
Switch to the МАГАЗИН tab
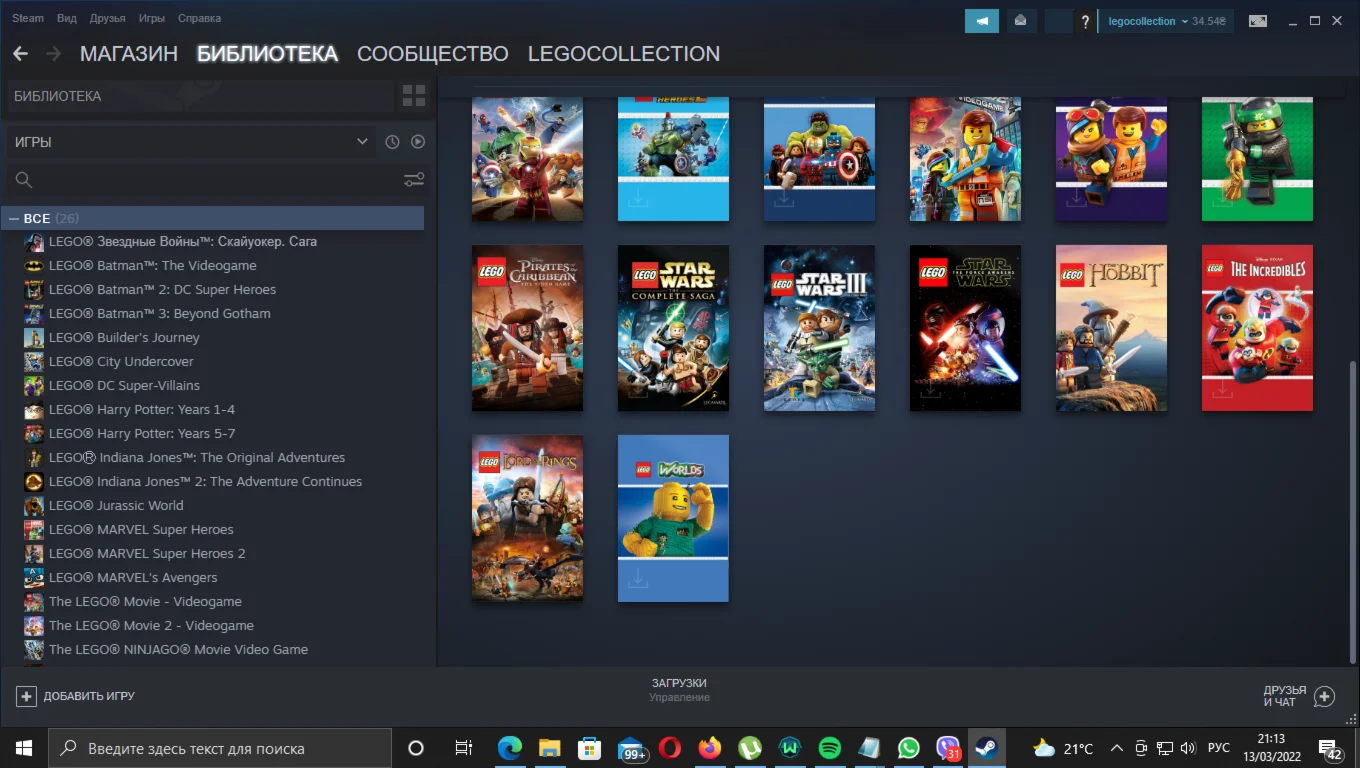(128, 54)
